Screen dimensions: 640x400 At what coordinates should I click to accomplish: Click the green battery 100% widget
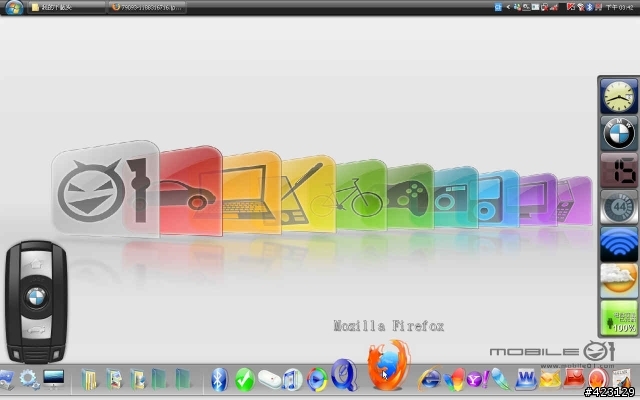coord(619,318)
